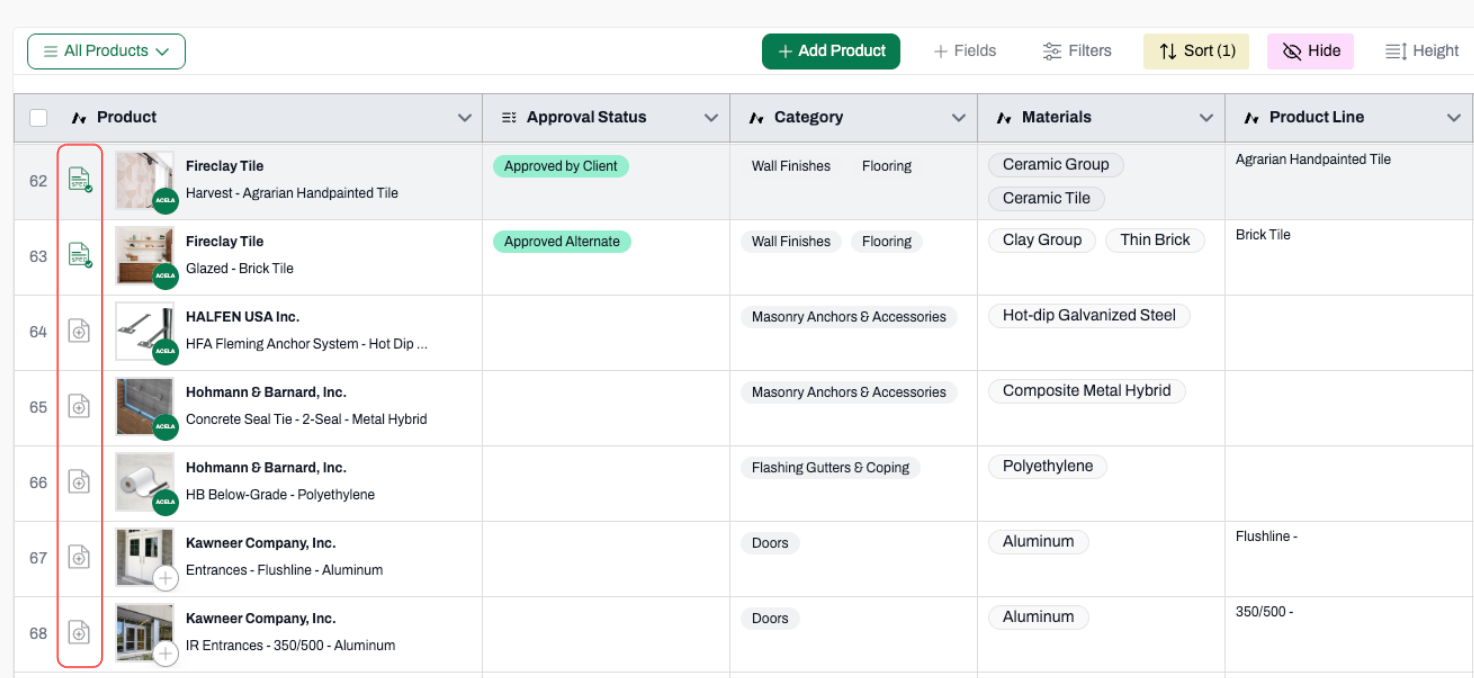Click the plus badge on the IR Entrances thumbnail
The height and width of the screenshot is (678, 1474).
[166, 653]
